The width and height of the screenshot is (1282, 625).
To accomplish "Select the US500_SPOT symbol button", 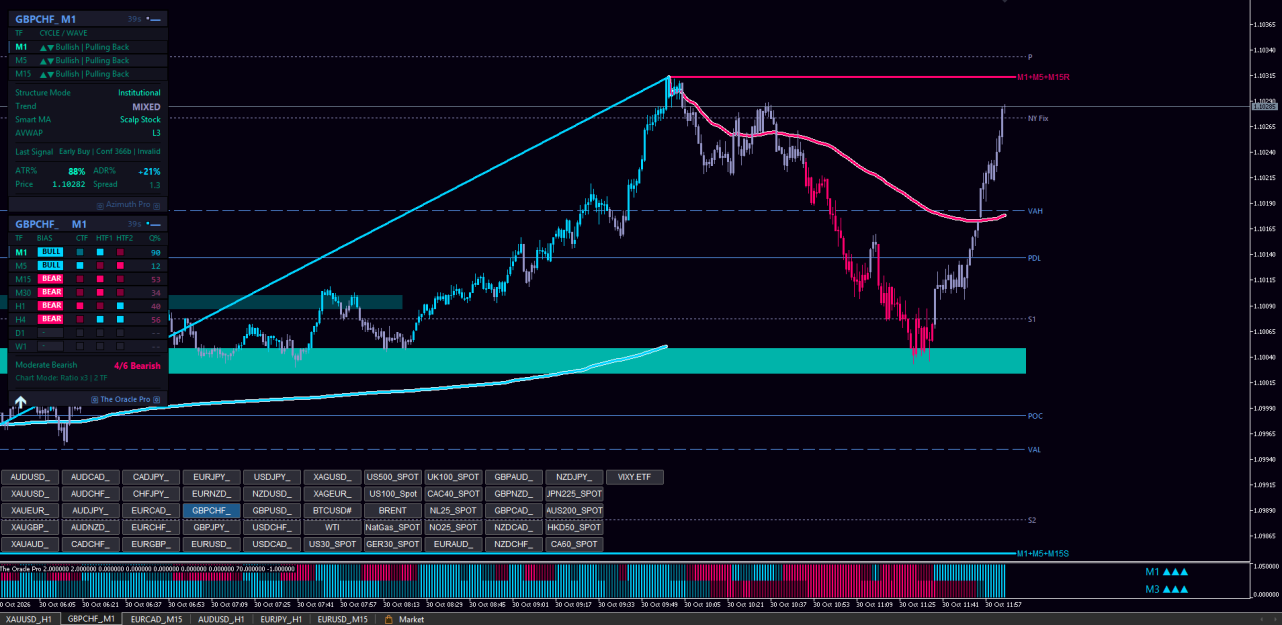I will pyautogui.click(x=392, y=477).
